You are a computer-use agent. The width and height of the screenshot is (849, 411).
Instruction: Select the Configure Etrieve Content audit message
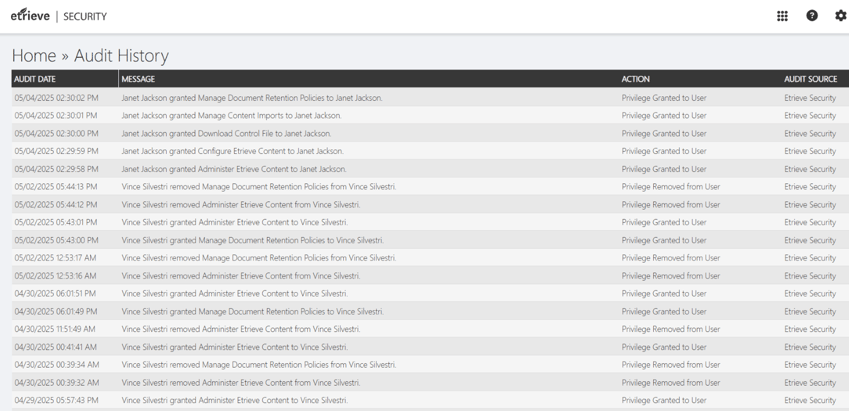(232, 152)
